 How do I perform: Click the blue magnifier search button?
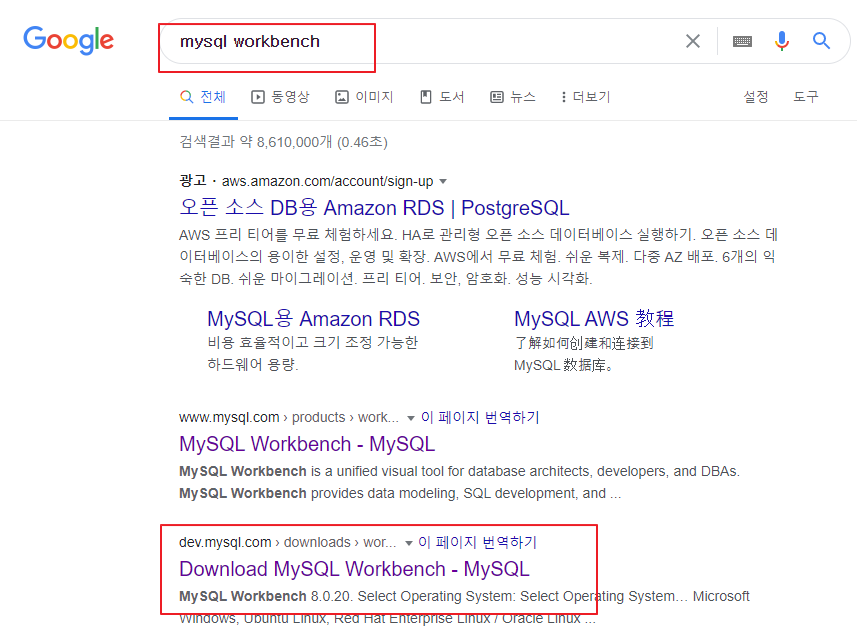pos(821,40)
